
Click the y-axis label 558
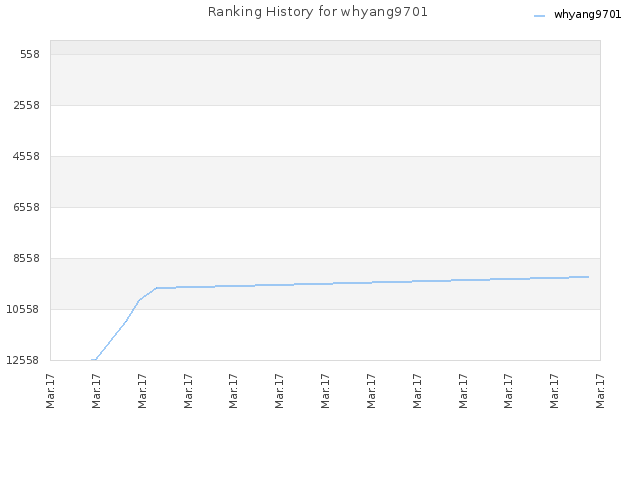tap(30, 54)
